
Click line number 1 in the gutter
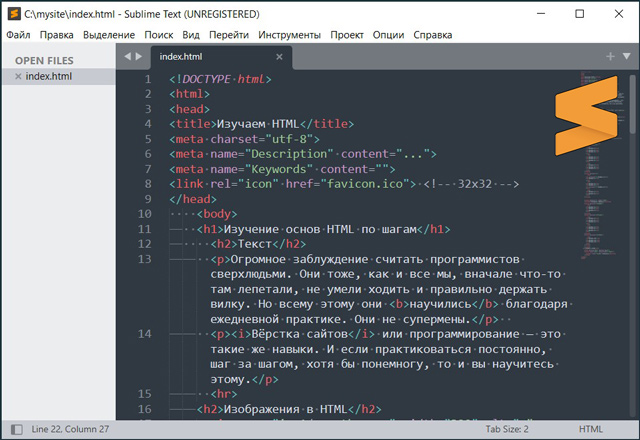coord(148,79)
